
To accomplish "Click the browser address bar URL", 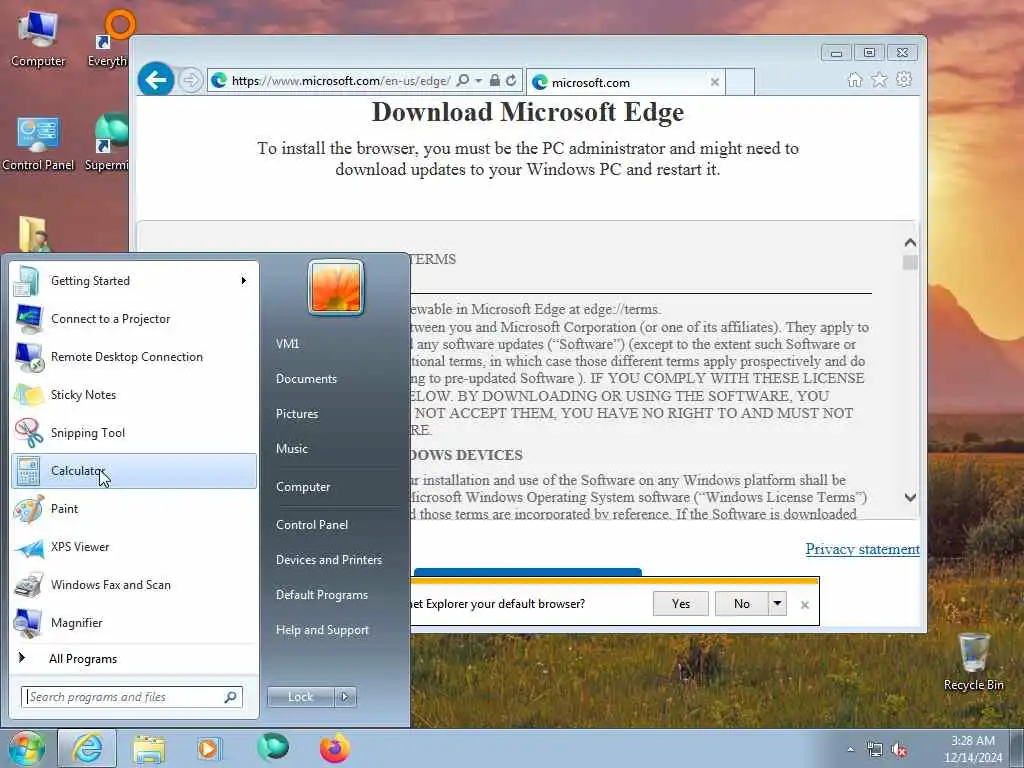I will pos(341,80).
